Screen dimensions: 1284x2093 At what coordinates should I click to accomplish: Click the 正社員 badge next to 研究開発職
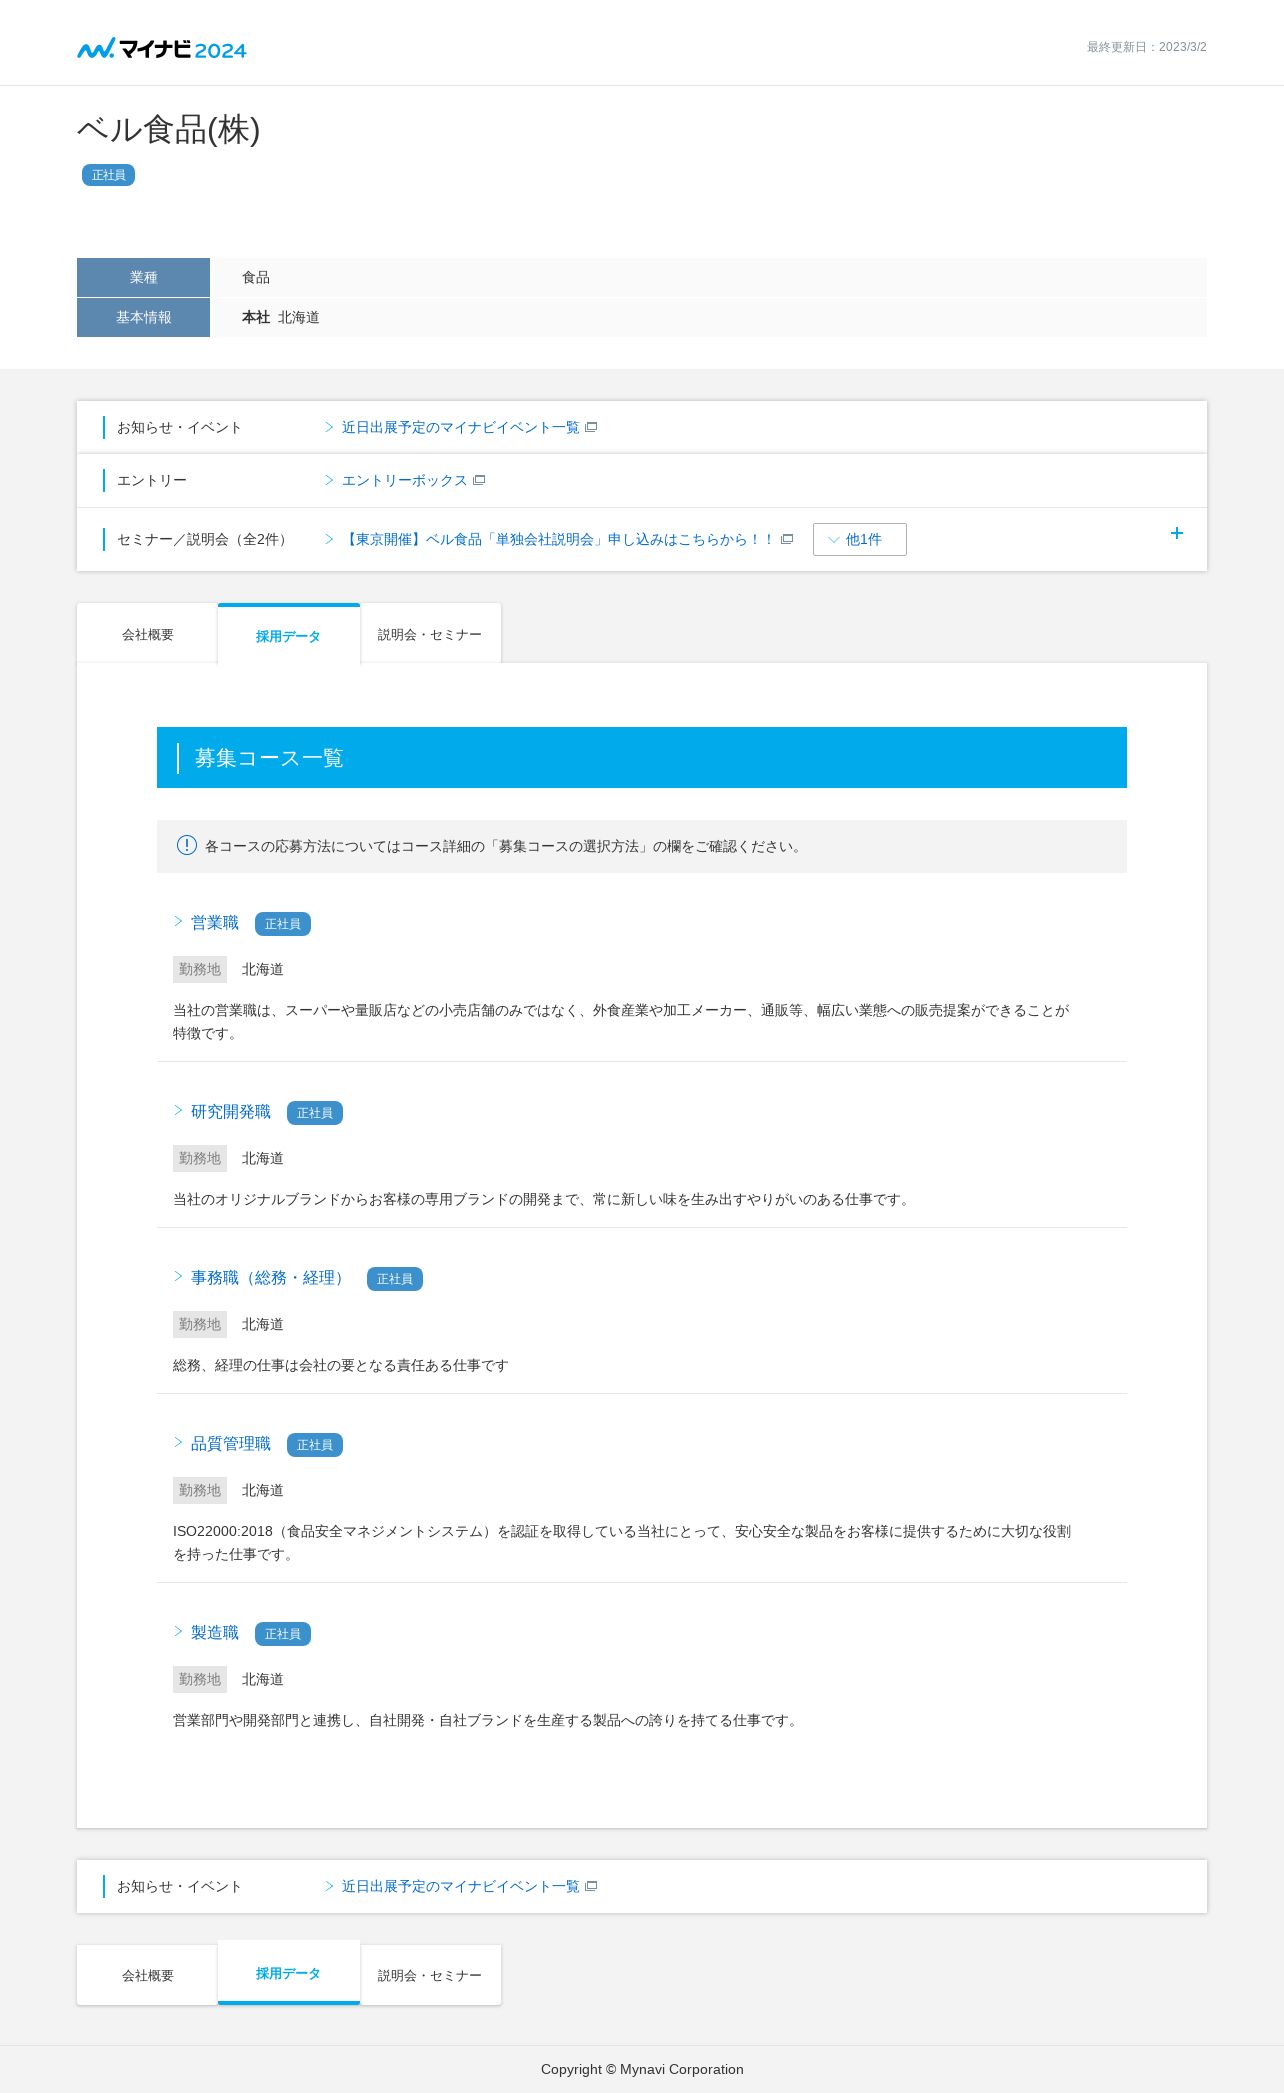point(315,1113)
